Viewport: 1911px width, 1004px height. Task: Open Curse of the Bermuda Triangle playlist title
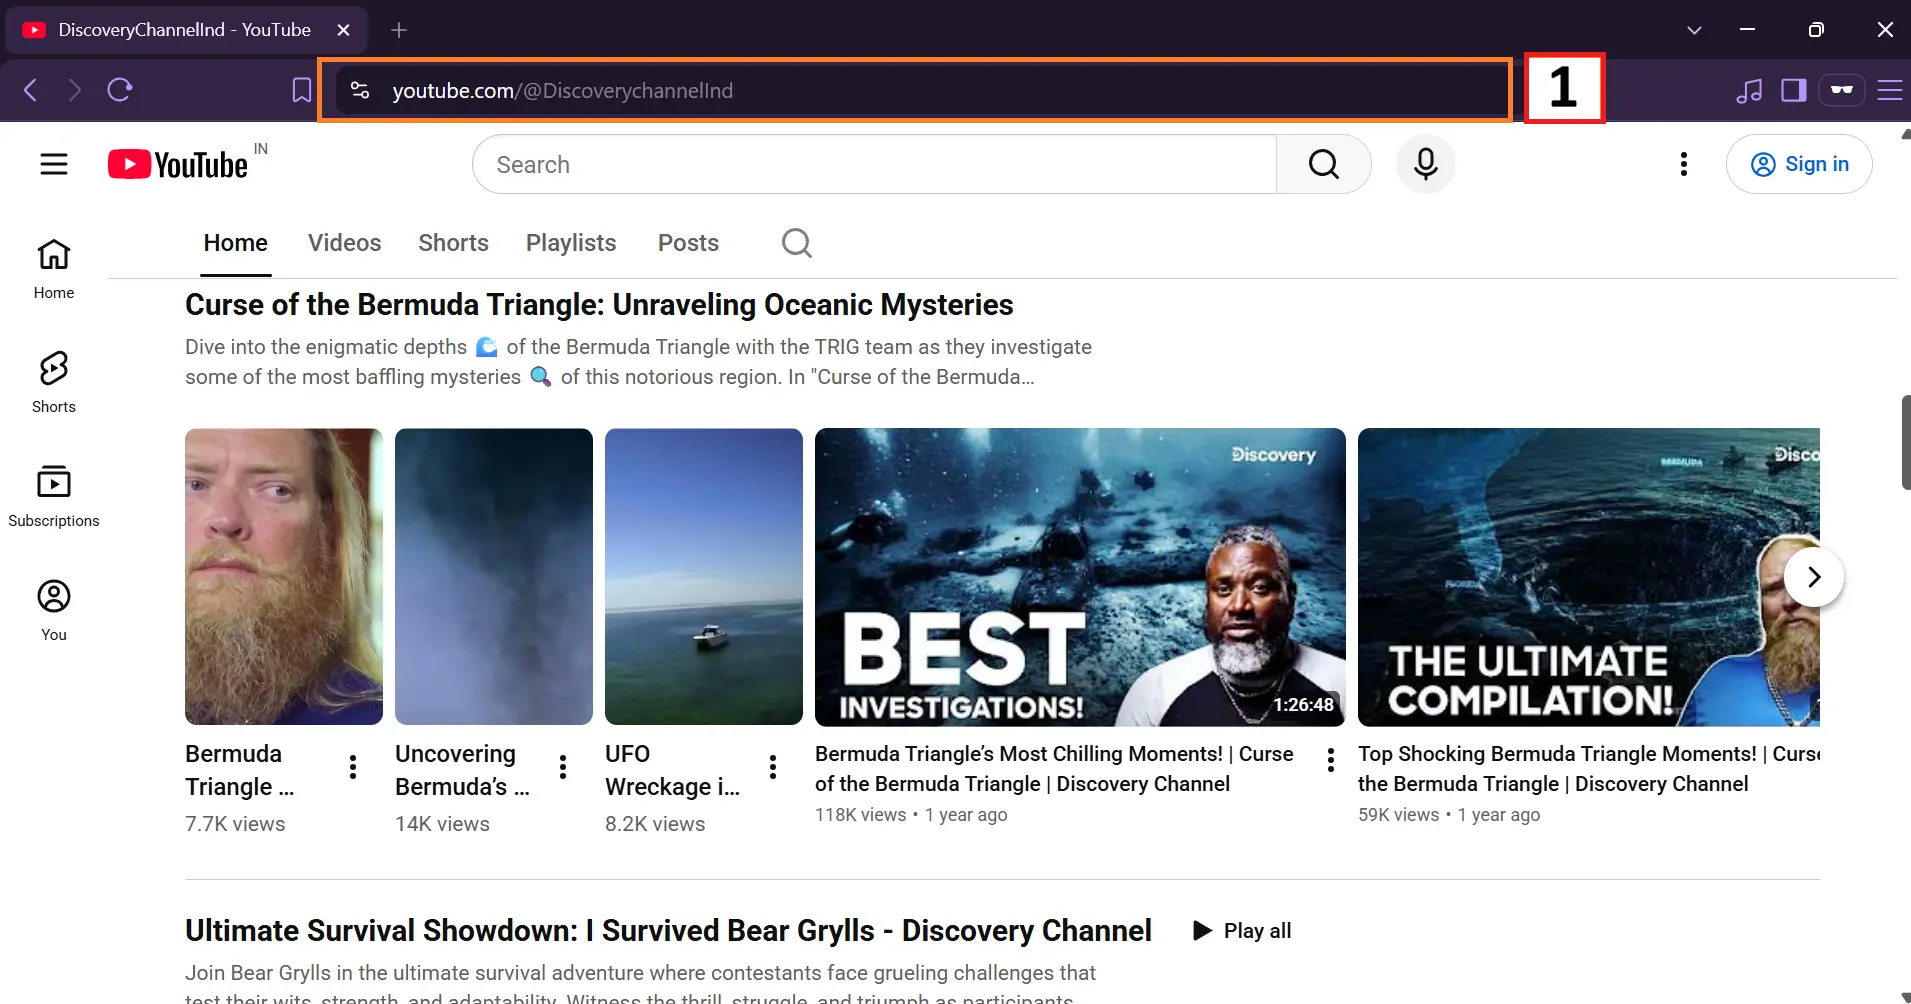point(599,304)
